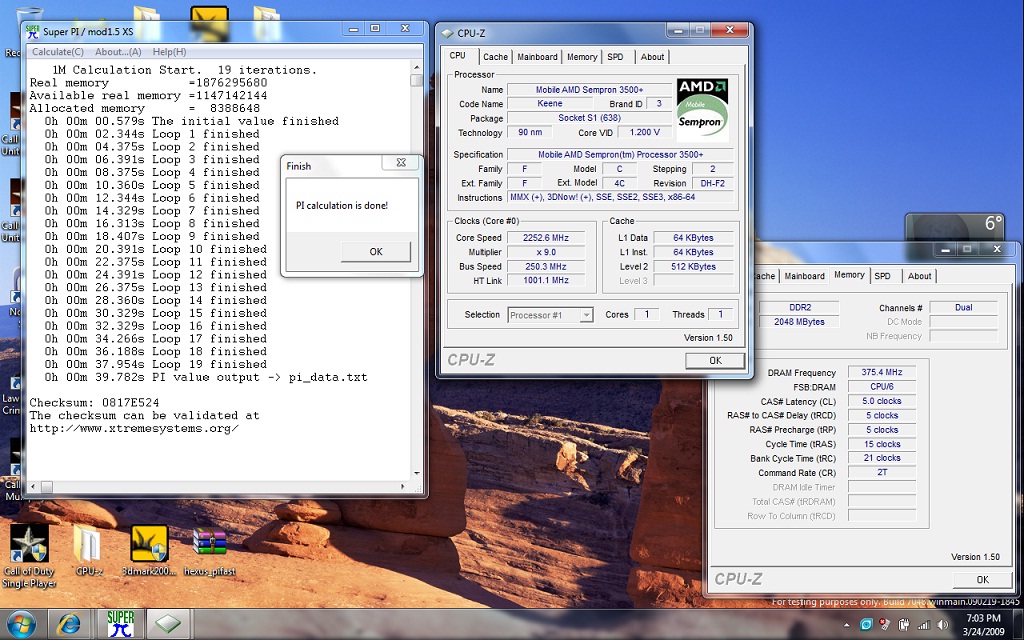The width and height of the screenshot is (1024, 640).
Task: Click the Show Desktop strip
Action: click(1019, 625)
